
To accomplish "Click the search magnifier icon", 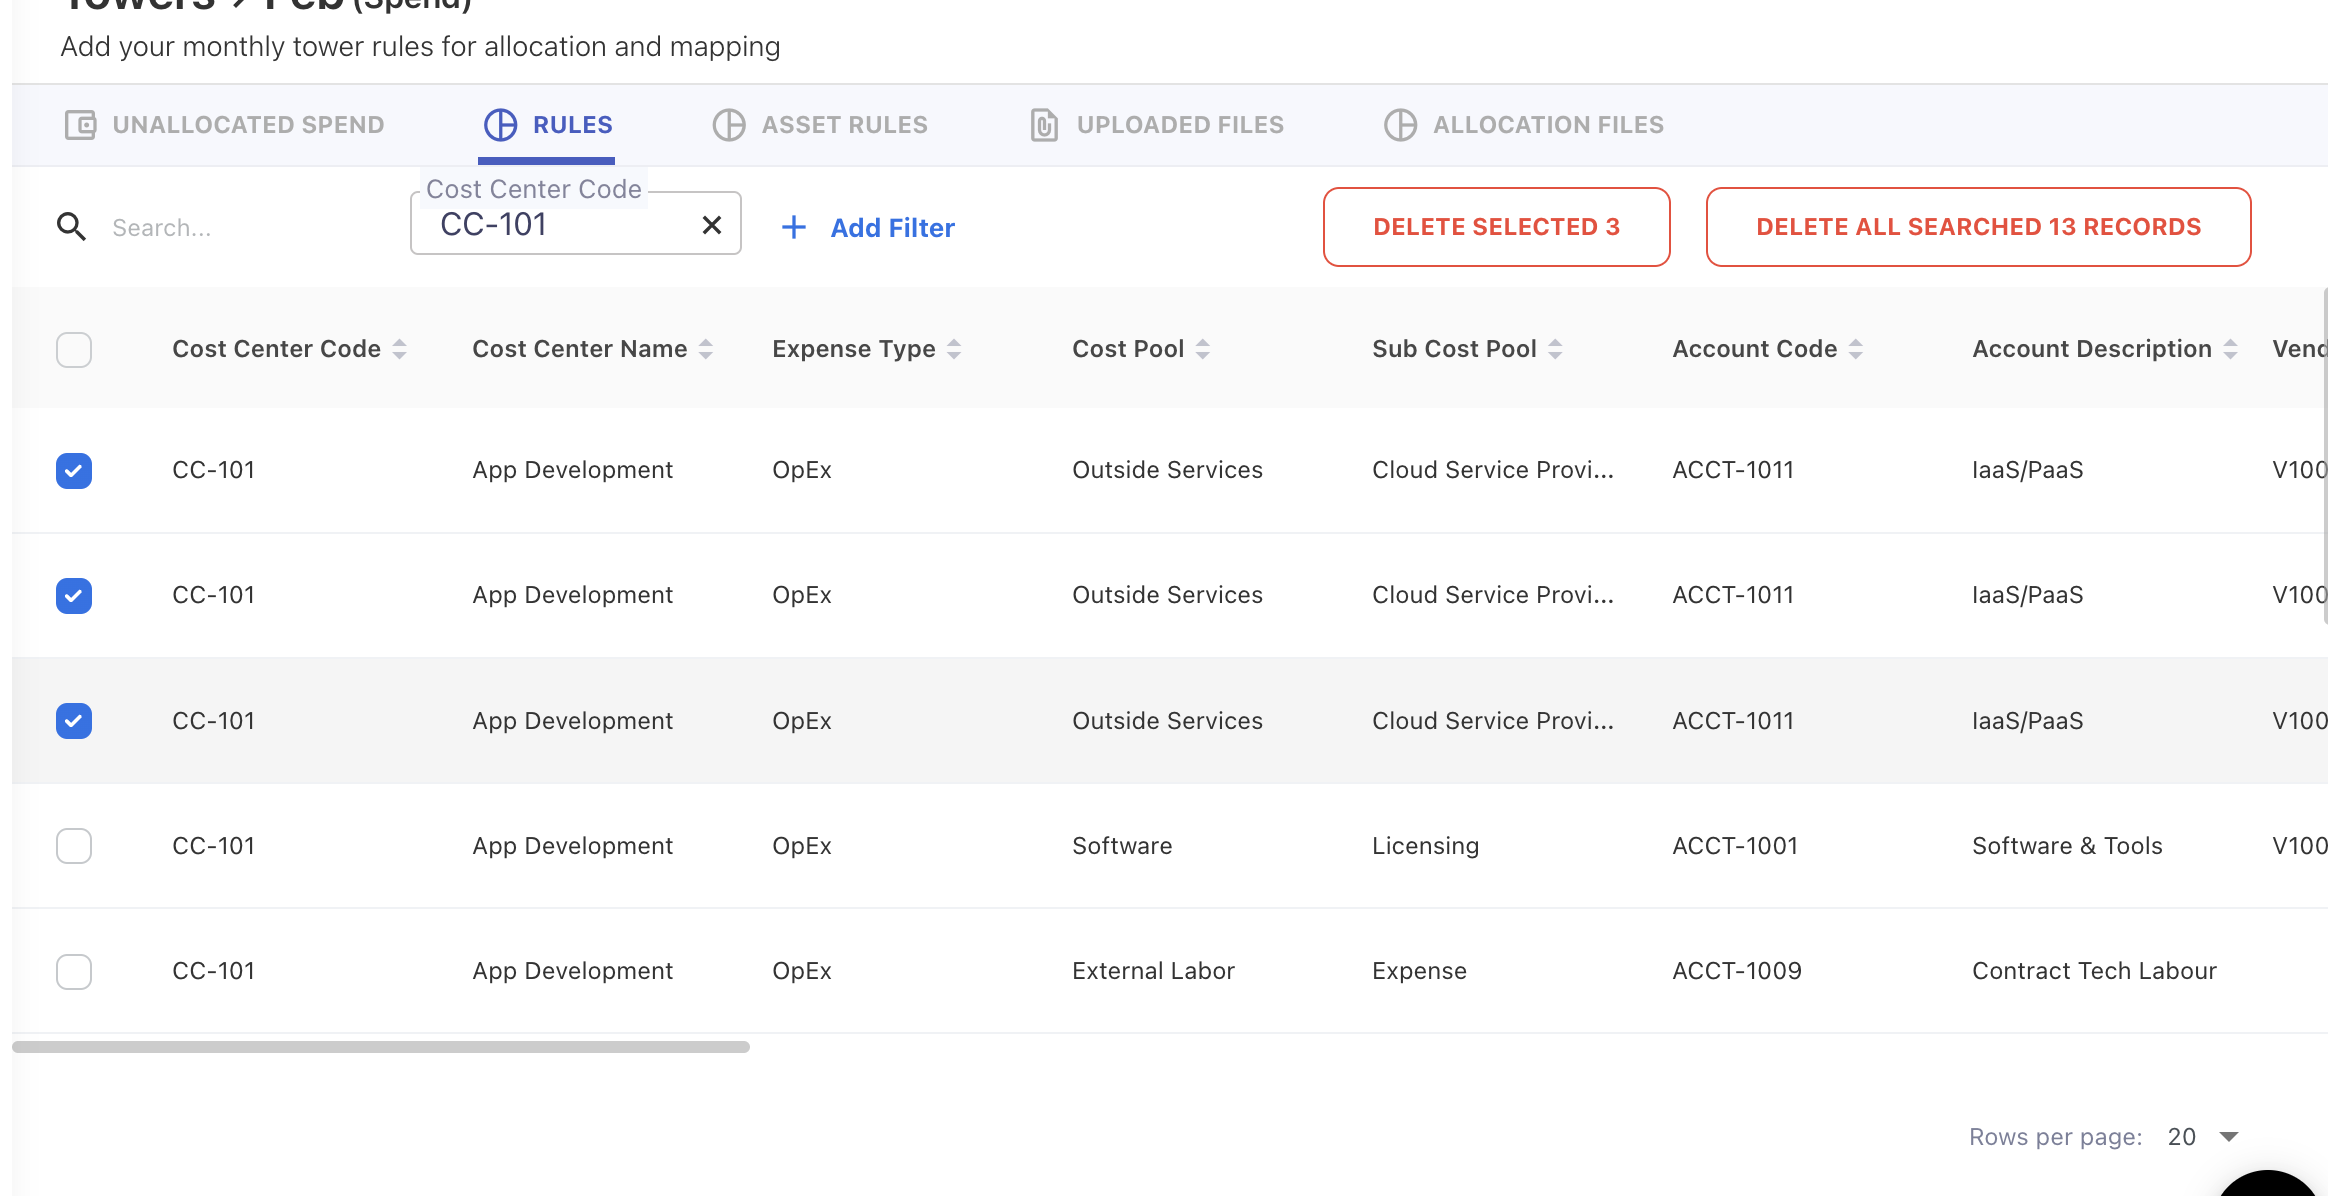I will pos(71,227).
